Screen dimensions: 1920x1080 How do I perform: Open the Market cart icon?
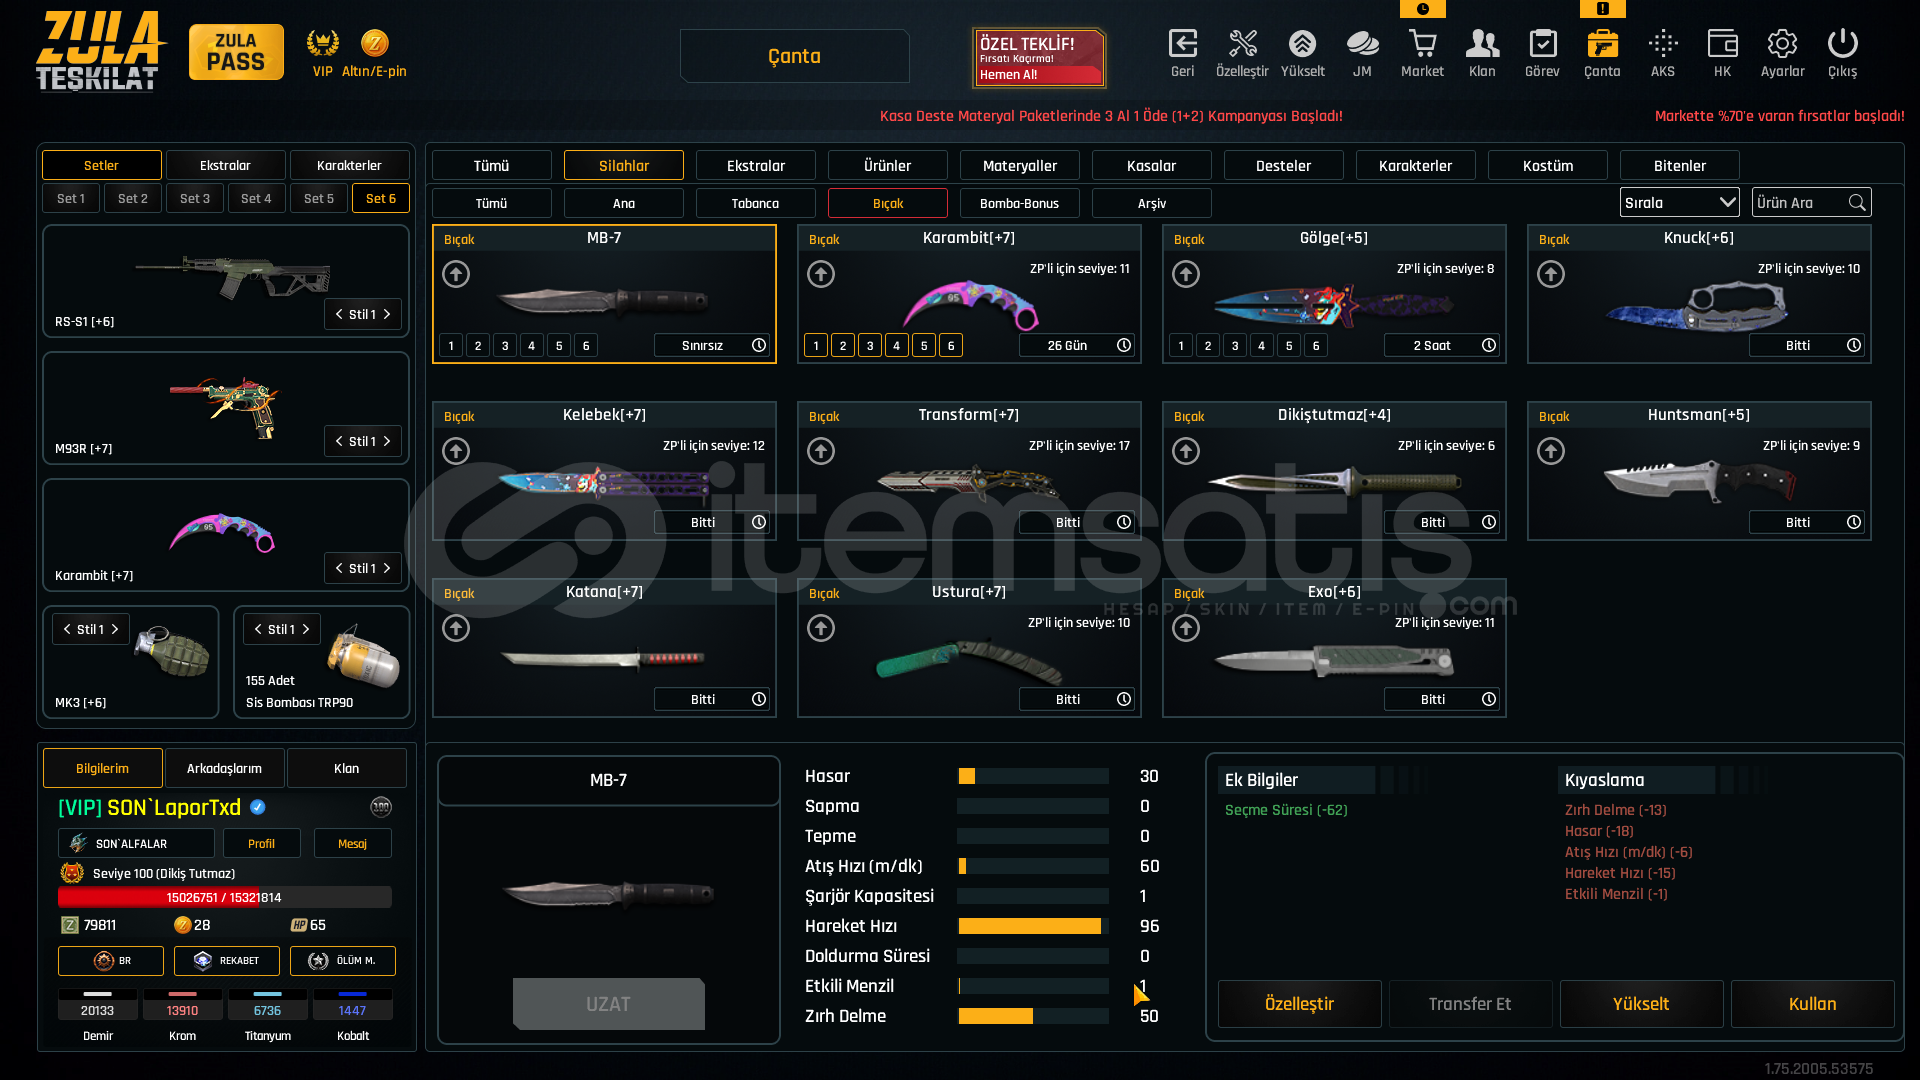[x=1422, y=44]
